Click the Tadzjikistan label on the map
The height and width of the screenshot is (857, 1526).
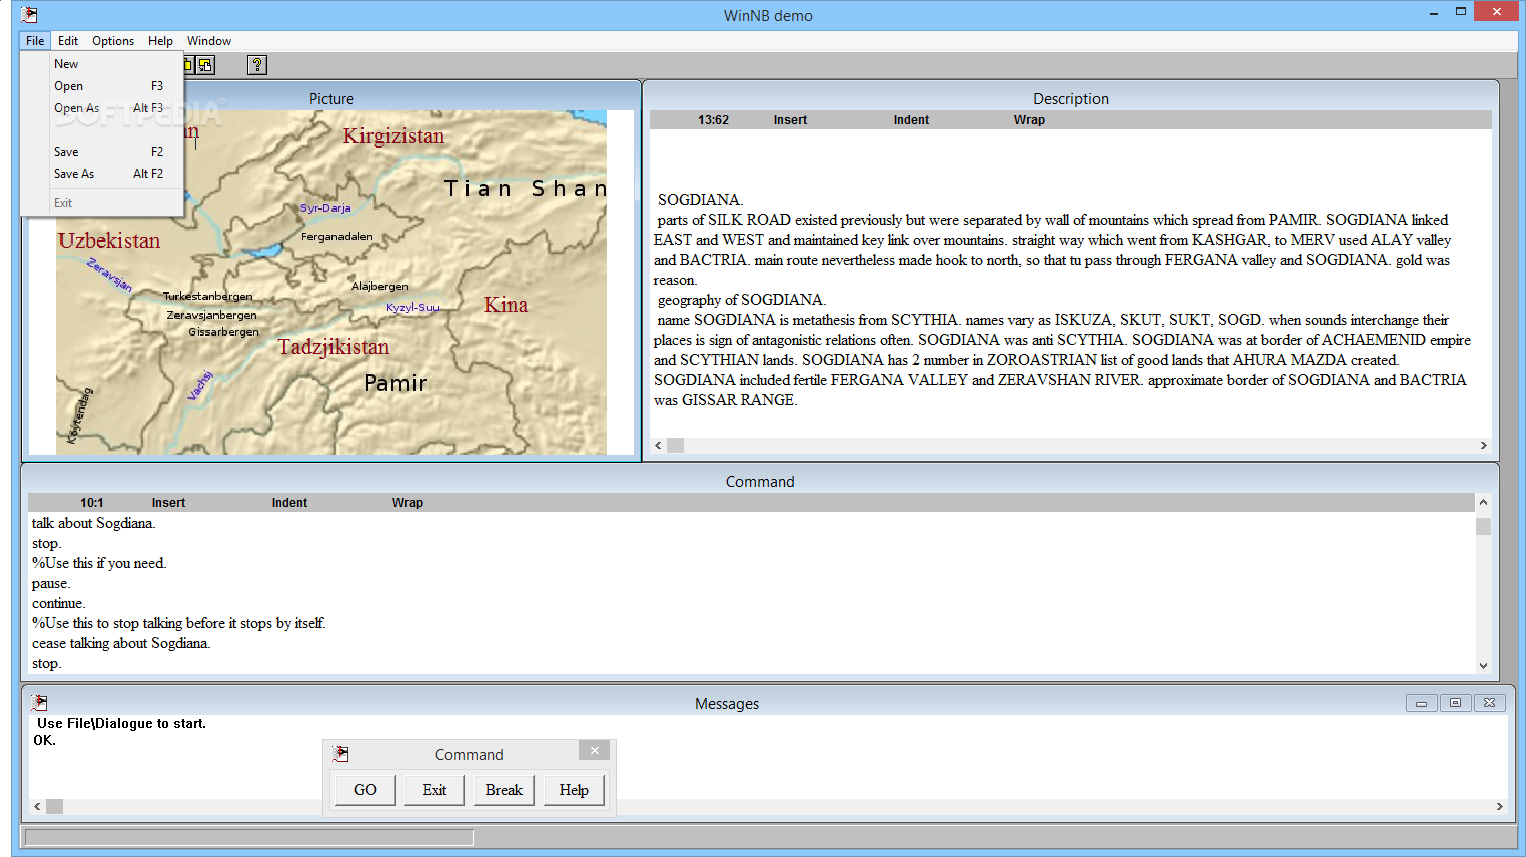[333, 347]
